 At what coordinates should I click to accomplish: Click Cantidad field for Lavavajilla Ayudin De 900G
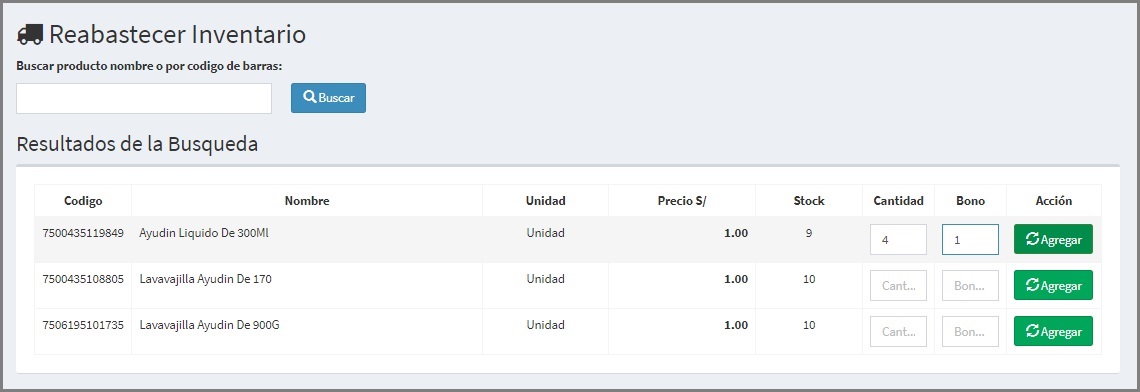(899, 331)
